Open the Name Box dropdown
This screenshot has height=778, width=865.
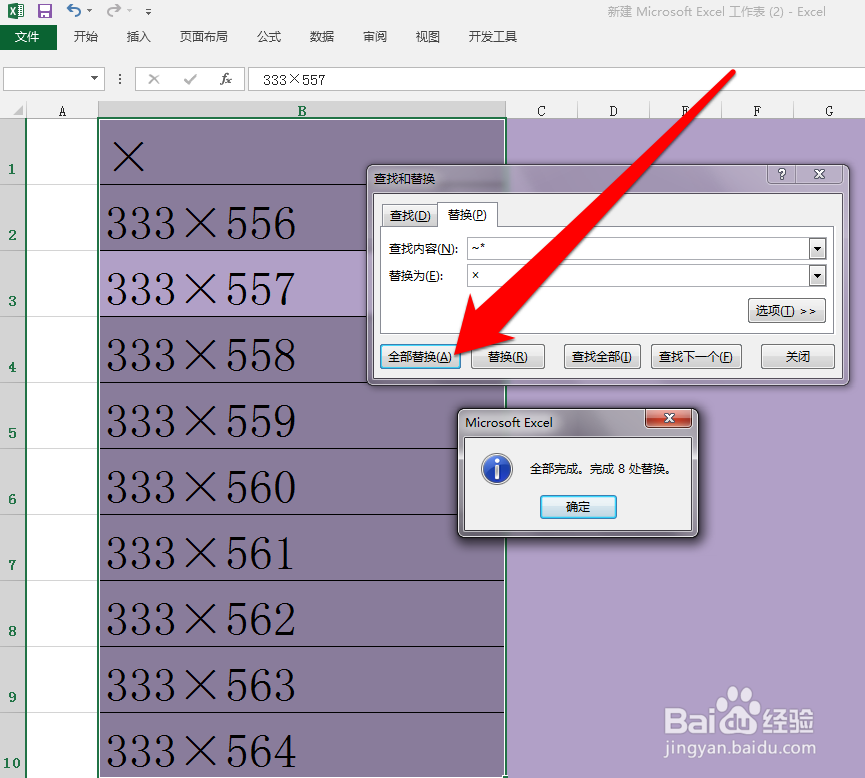95,78
